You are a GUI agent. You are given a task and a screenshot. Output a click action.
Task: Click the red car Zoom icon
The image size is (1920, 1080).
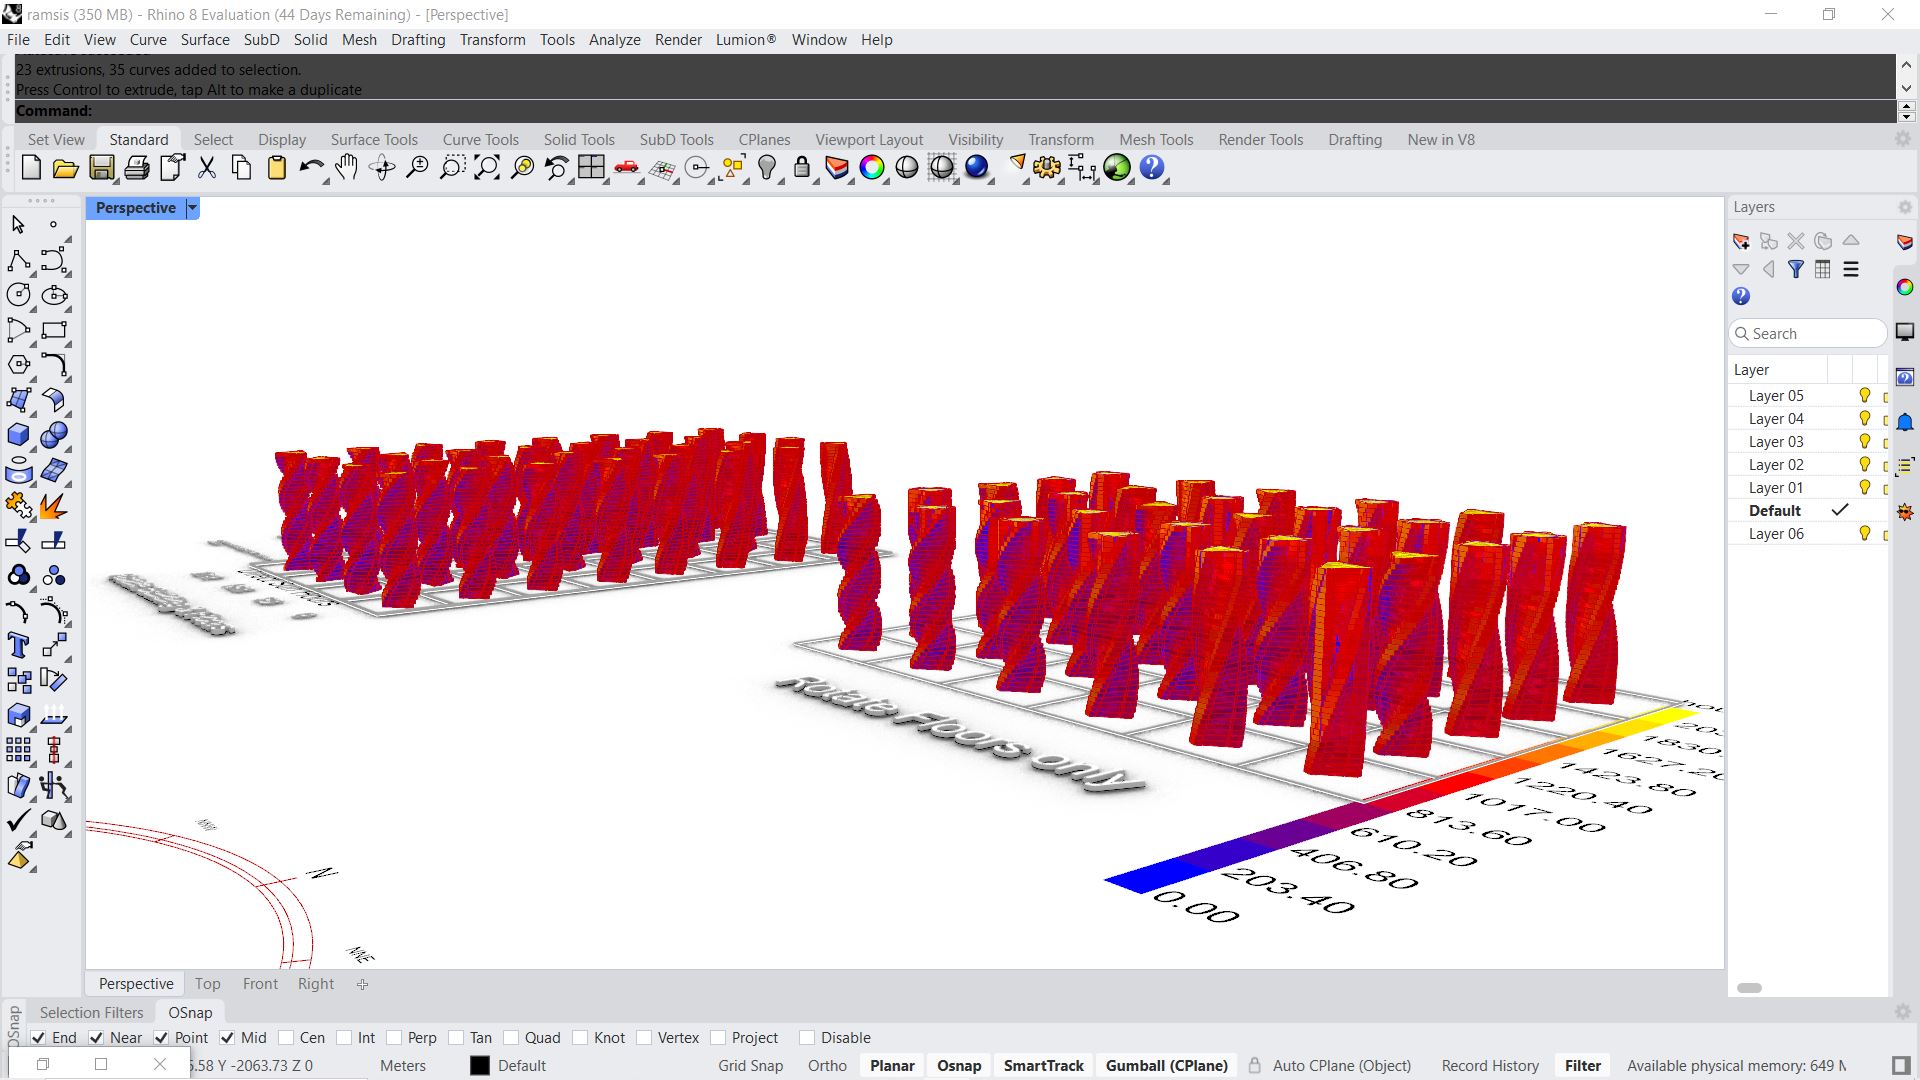tap(627, 168)
